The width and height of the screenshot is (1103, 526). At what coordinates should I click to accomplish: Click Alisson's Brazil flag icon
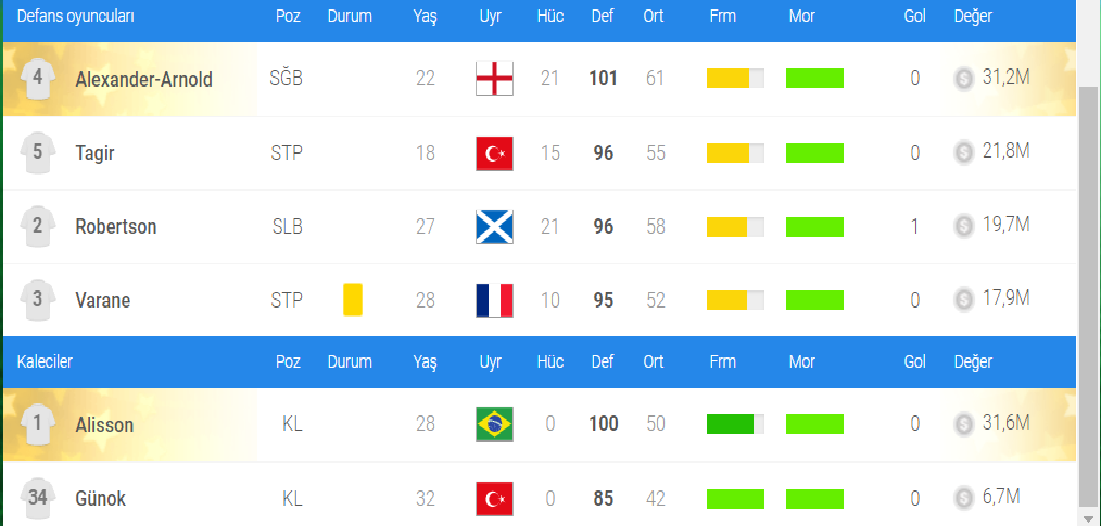point(495,424)
